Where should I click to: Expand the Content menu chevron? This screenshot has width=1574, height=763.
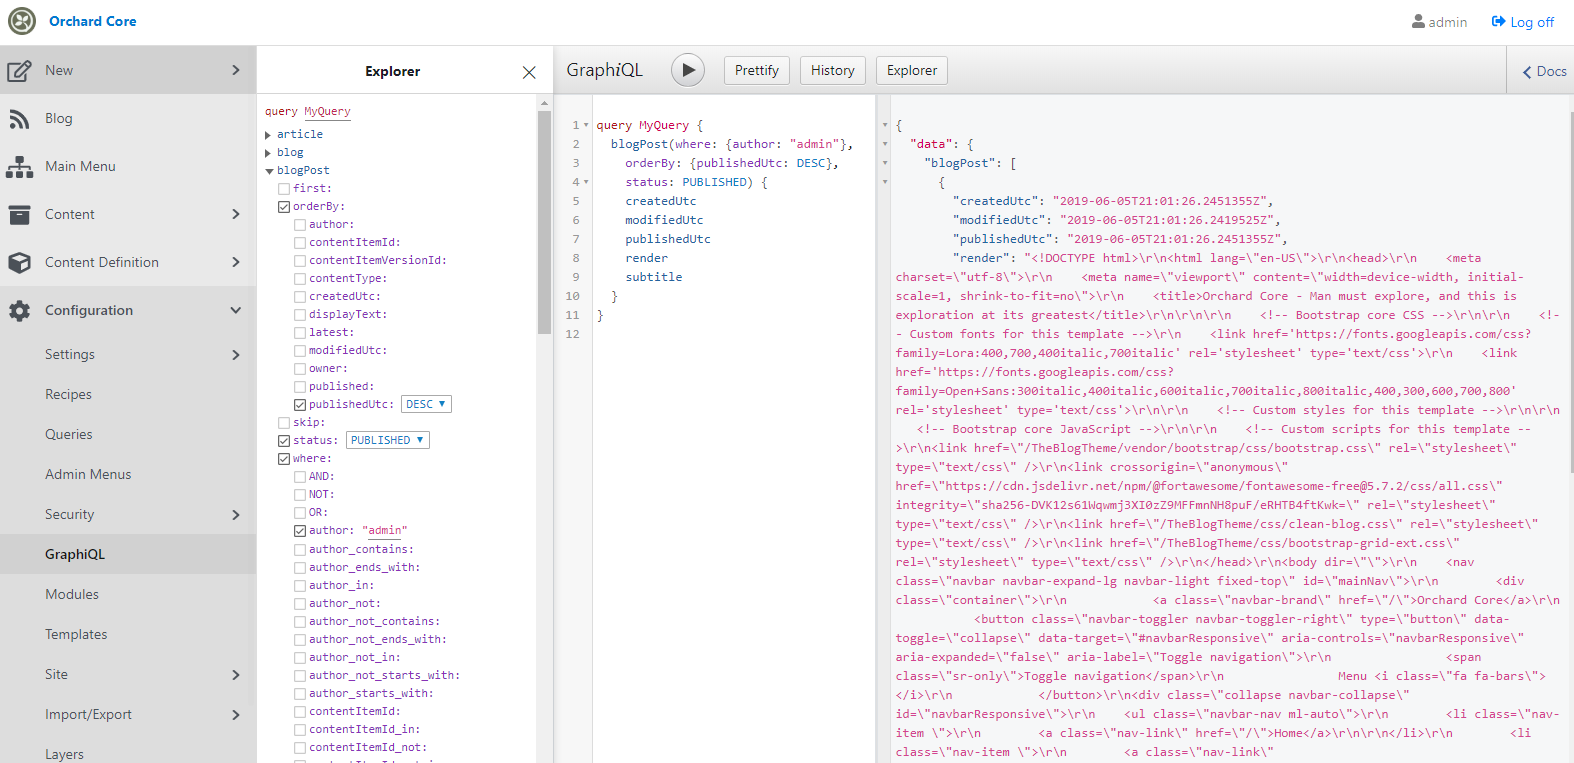coord(236,214)
